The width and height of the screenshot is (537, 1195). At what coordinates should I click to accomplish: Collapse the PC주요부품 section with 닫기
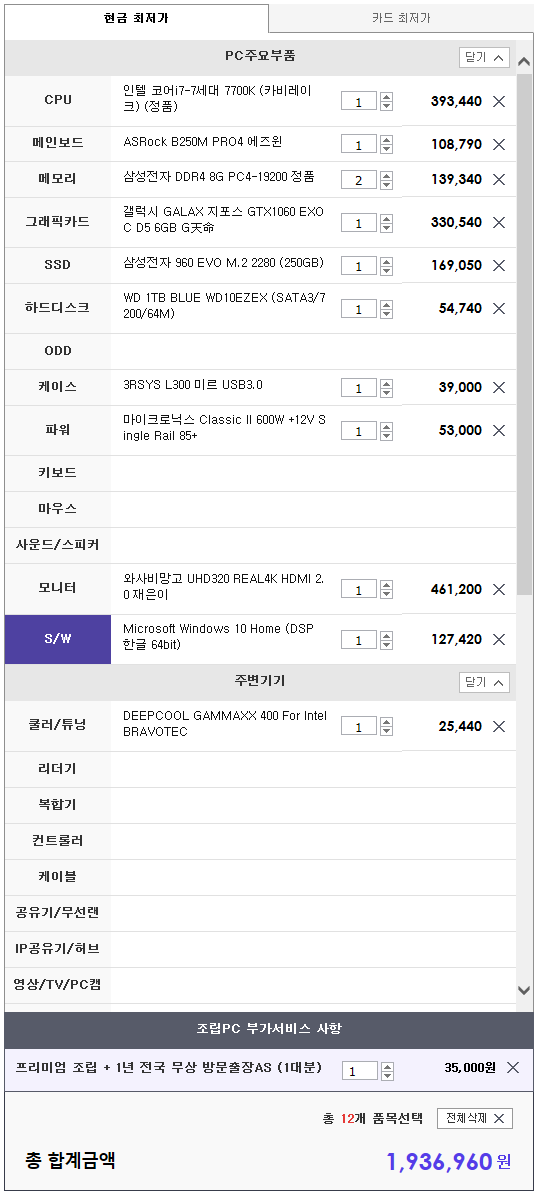484,57
